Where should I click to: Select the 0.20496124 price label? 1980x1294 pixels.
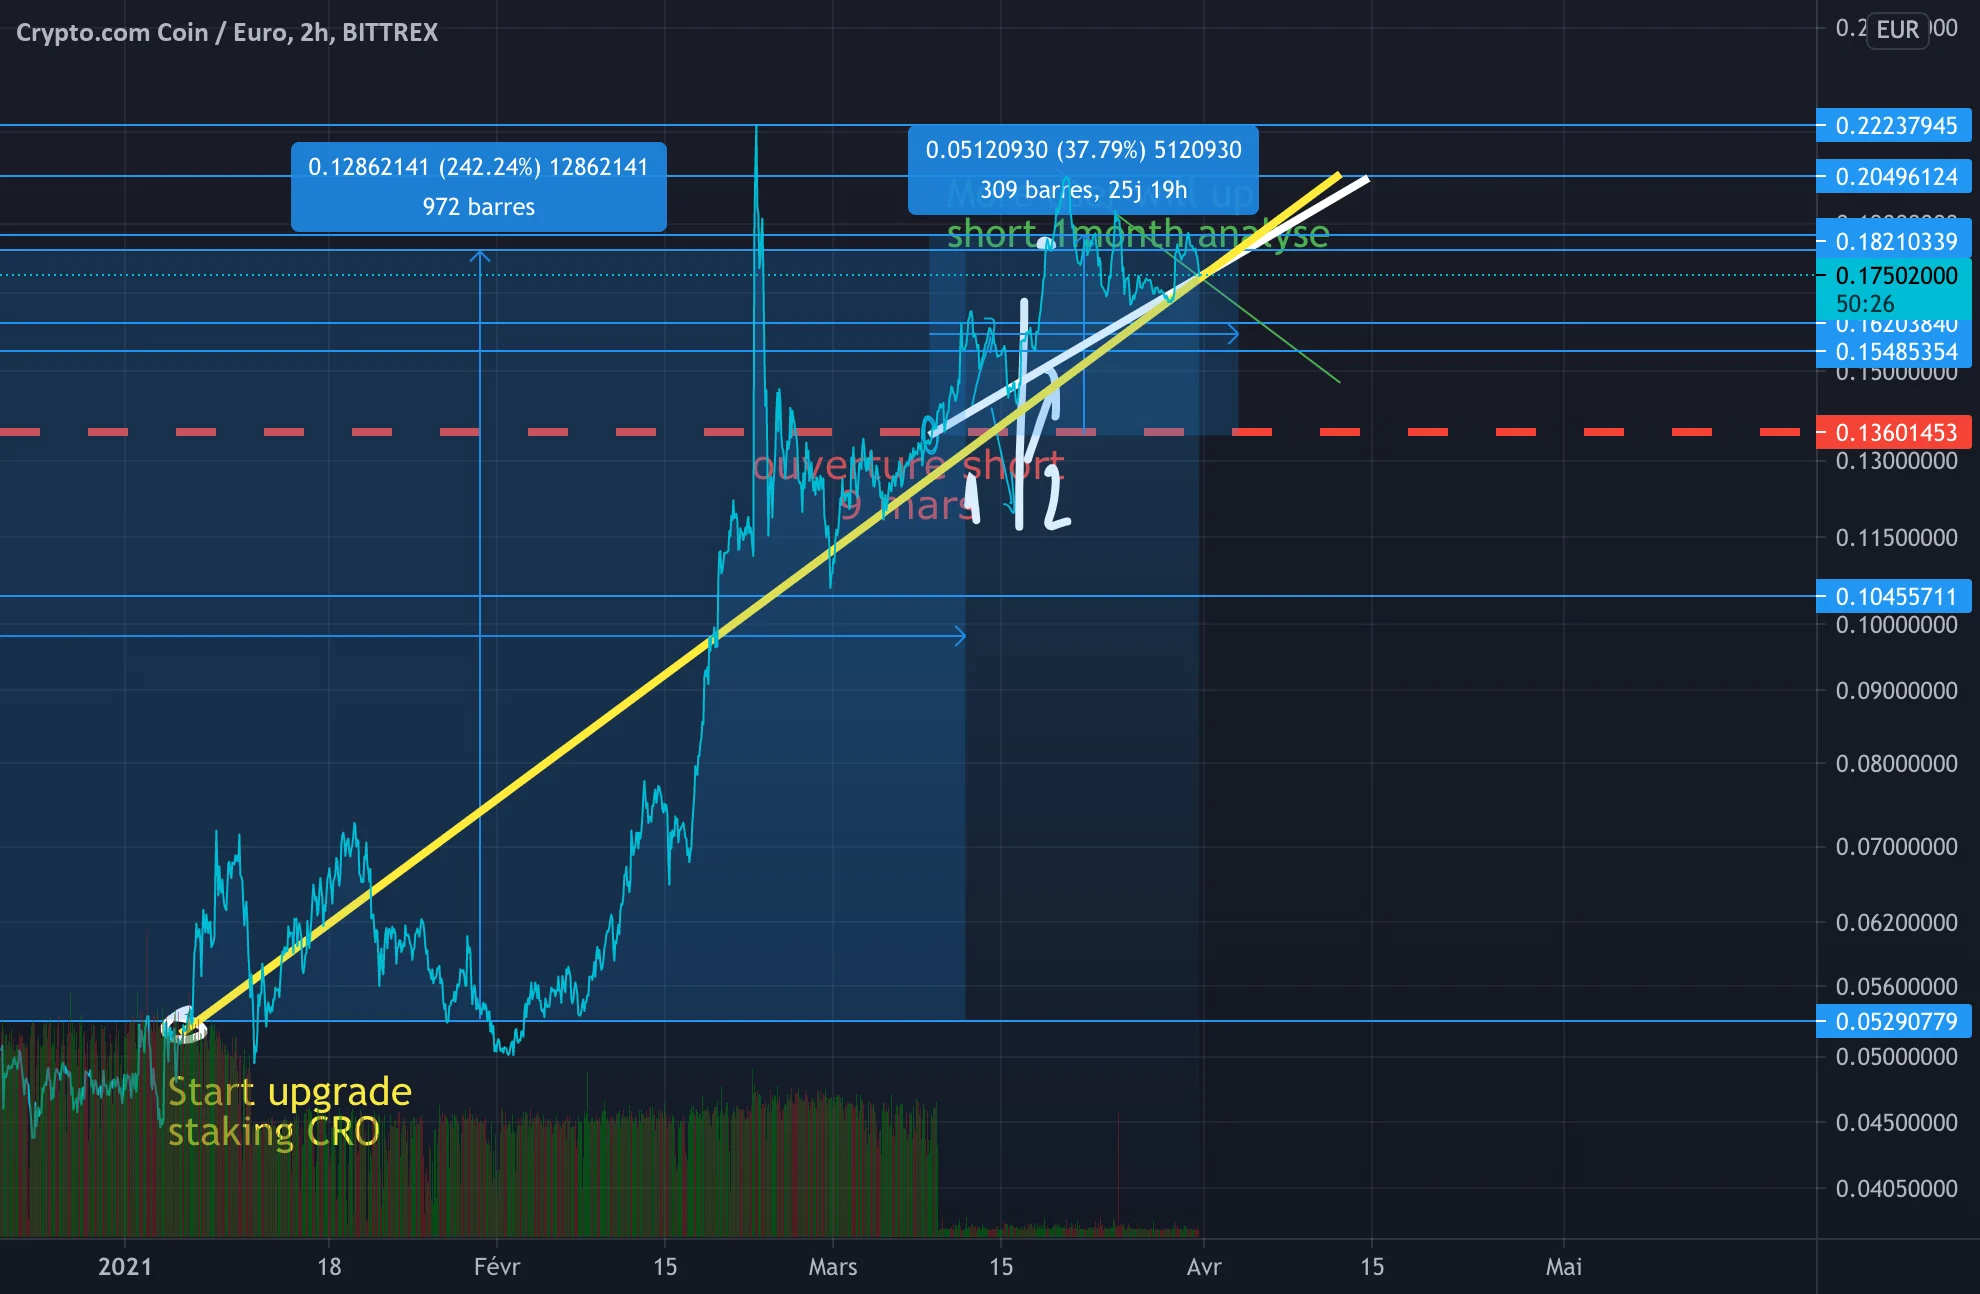click(x=1895, y=177)
